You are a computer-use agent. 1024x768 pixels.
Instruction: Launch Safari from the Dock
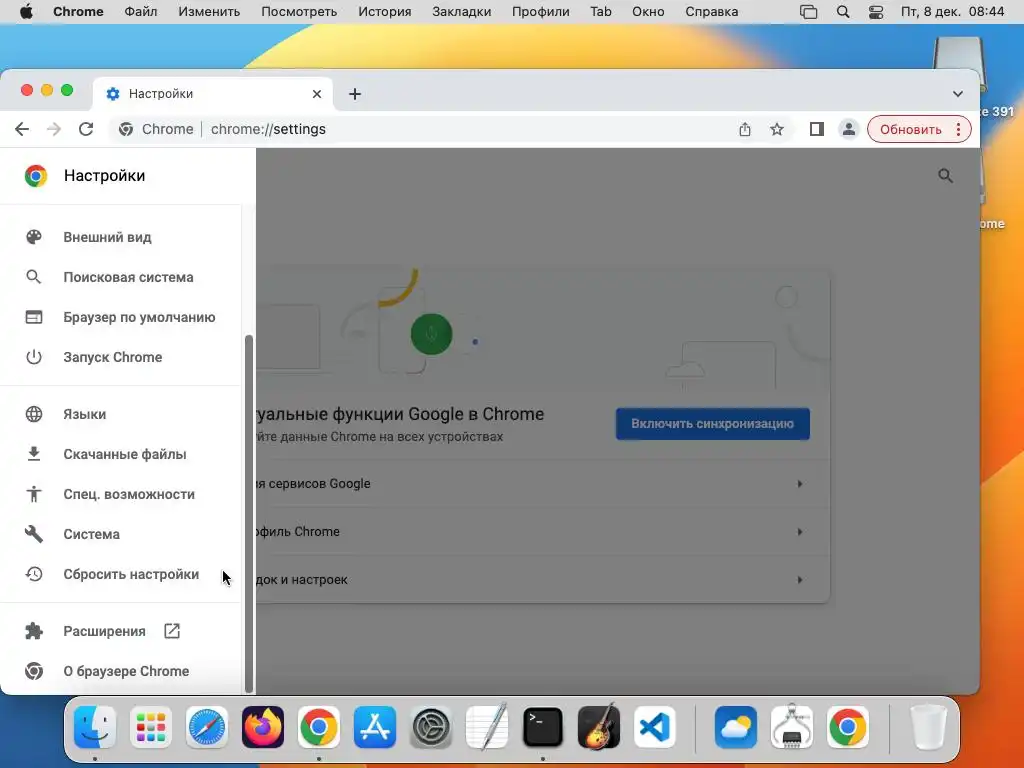[207, 727]
